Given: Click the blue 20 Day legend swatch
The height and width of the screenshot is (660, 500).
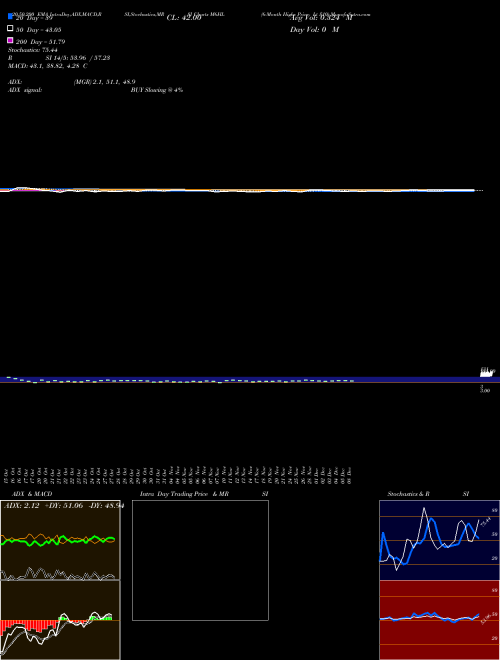Looking at the screenshot, I should 10,16.
